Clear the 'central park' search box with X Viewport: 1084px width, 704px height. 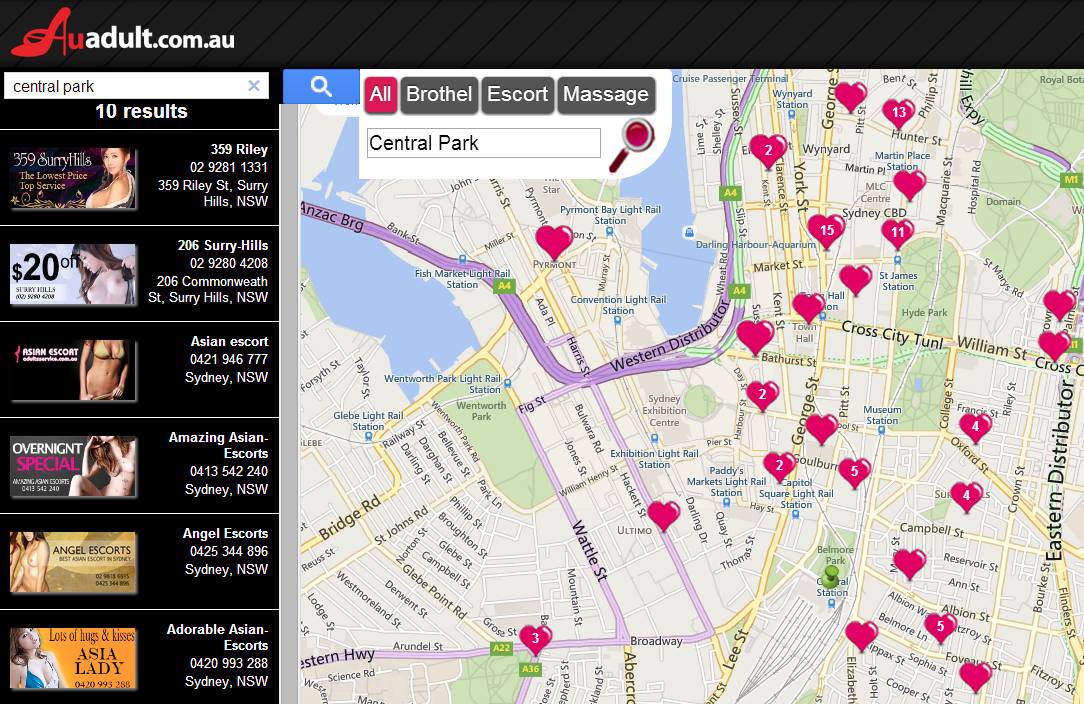(x=254, y=86)
